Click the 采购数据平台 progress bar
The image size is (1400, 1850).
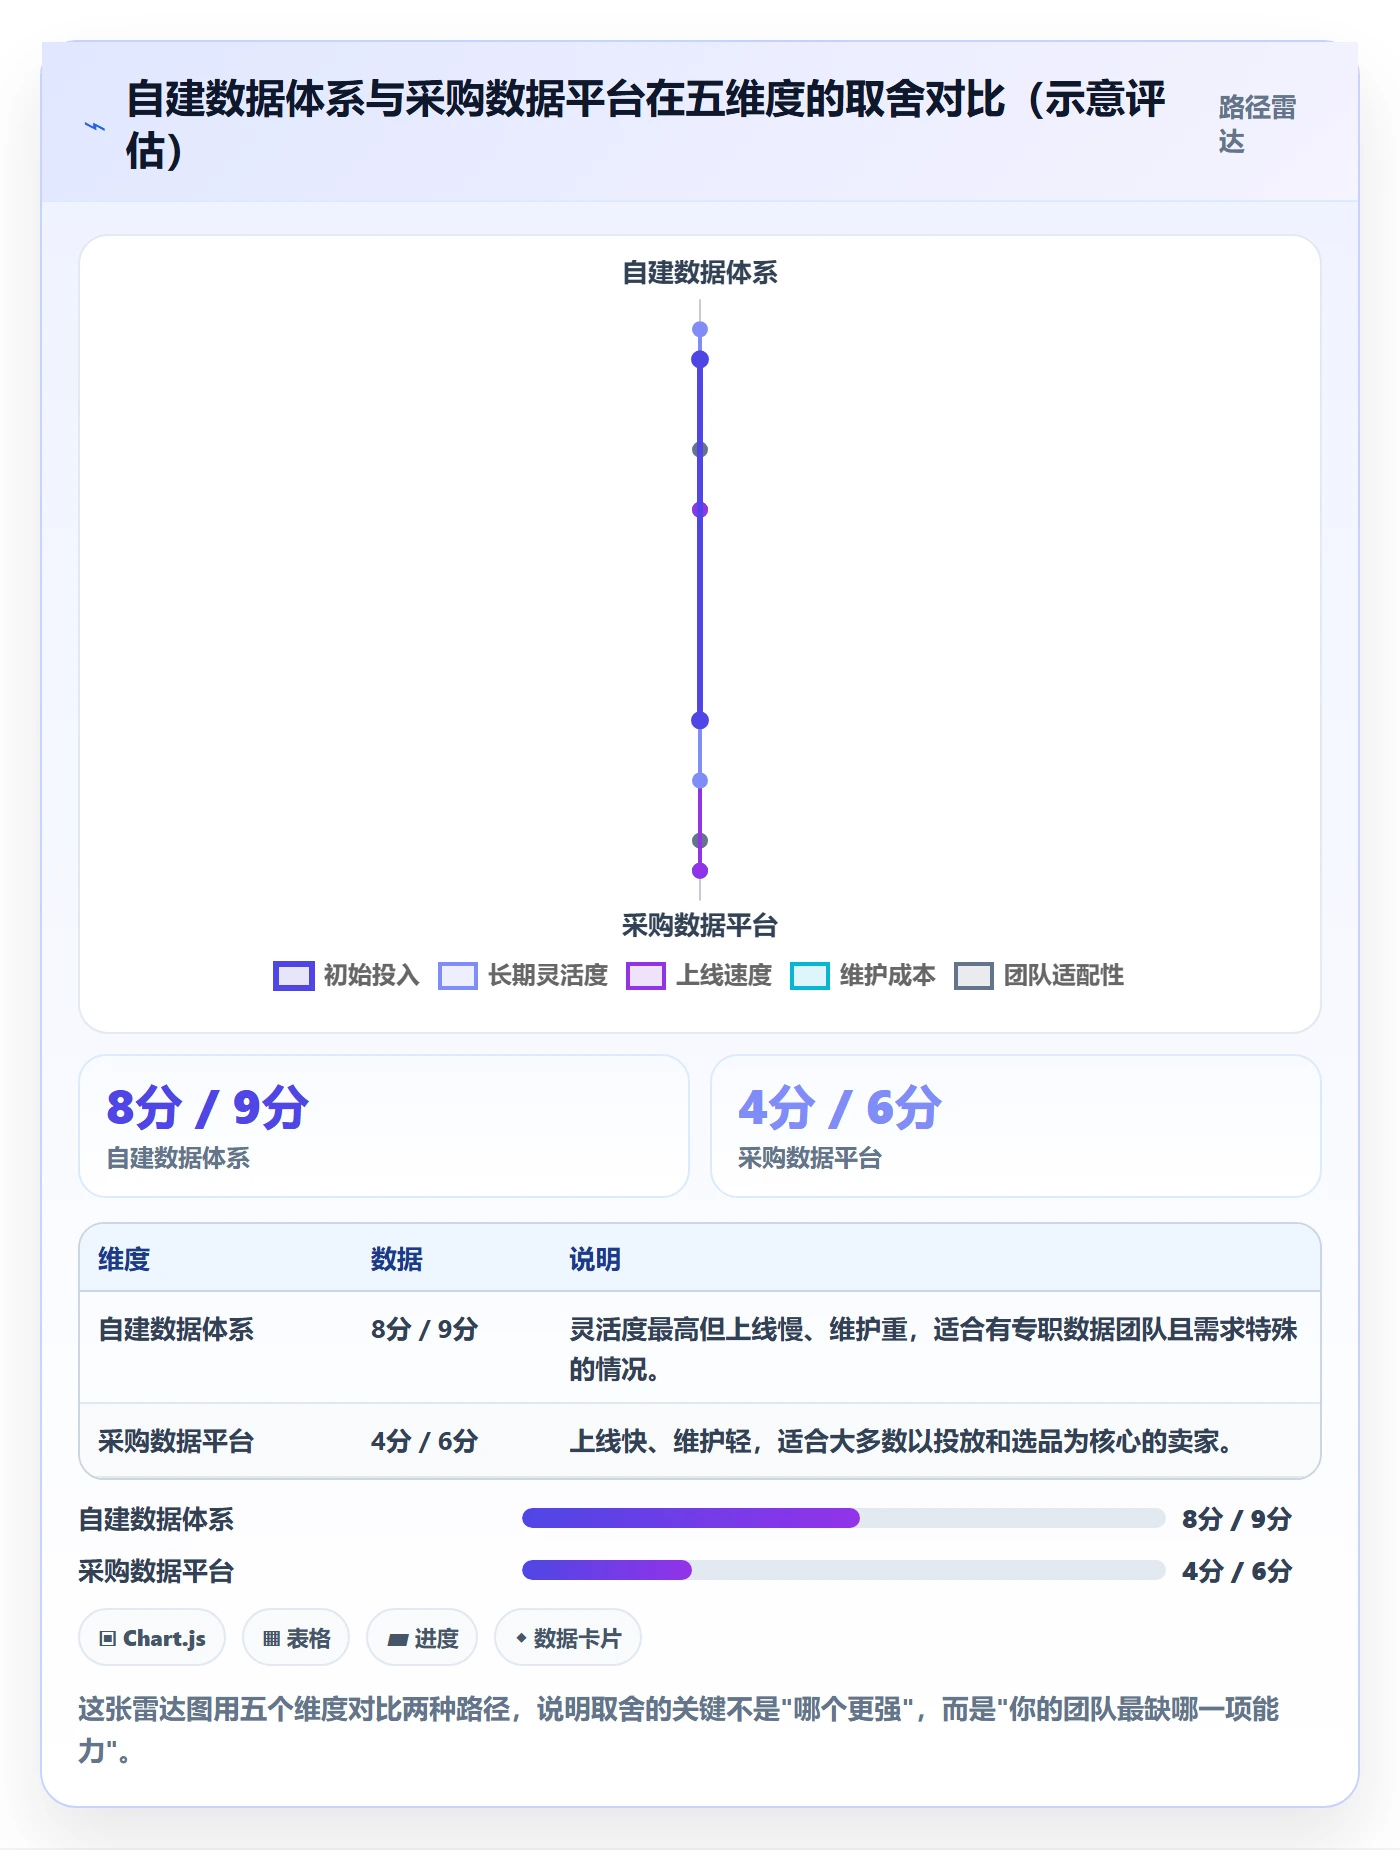[x=843, y=1570]
